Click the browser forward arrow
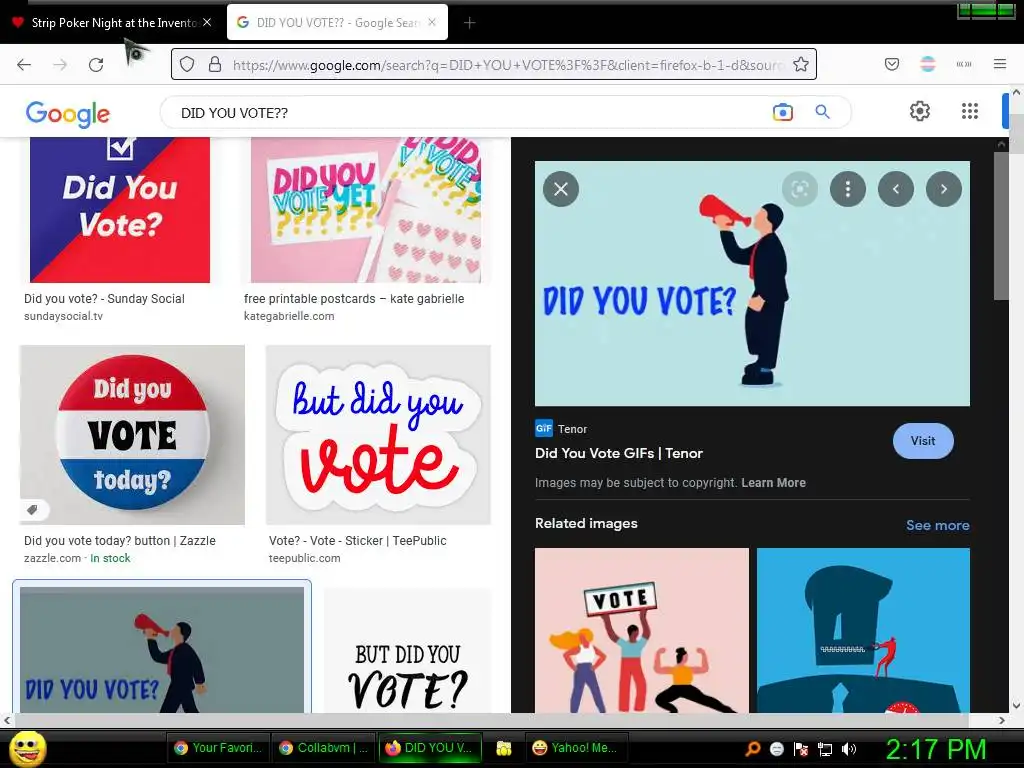Image resolution: width=1024 pixels, height=768 pixels. 60,65
